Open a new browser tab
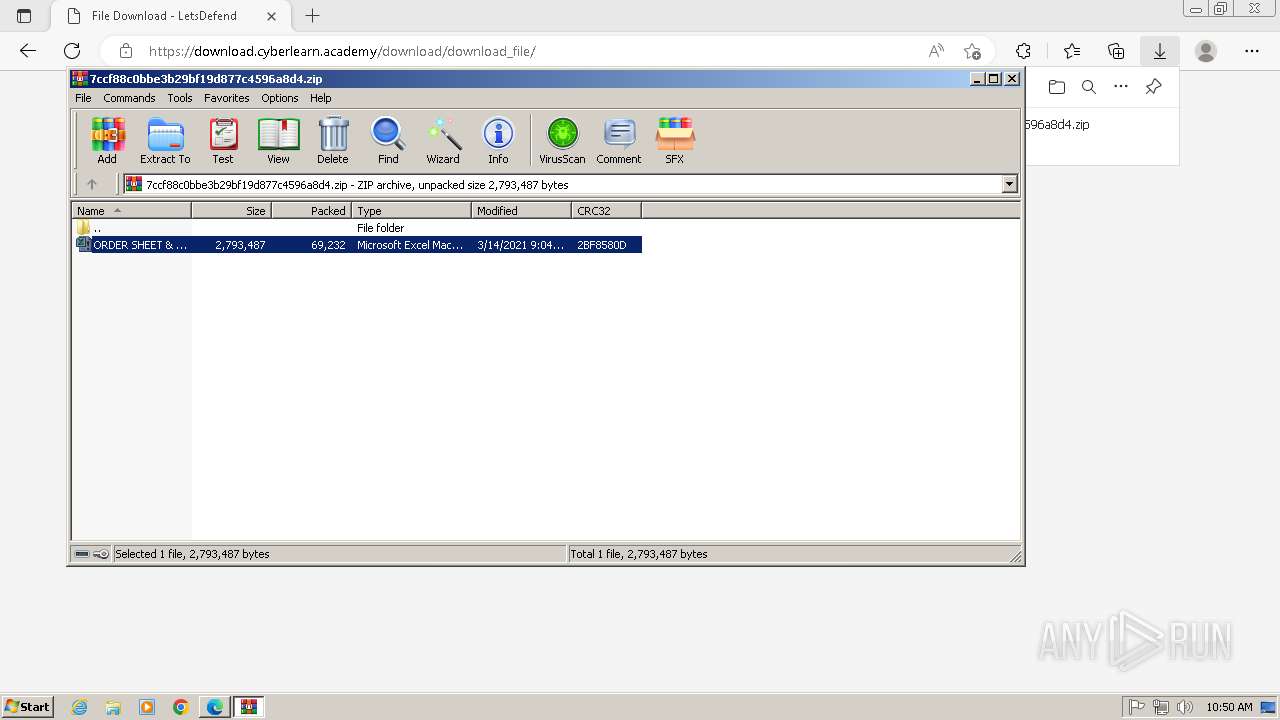Viewport: 1280px width, 720px height. click(x=312, y=16)
